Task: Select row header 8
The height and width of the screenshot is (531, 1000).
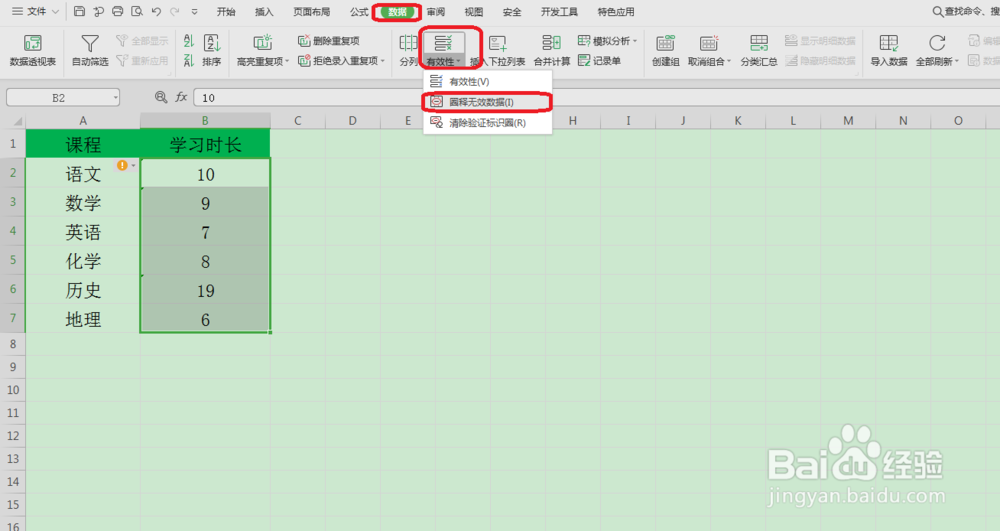Action: [13, 344]
